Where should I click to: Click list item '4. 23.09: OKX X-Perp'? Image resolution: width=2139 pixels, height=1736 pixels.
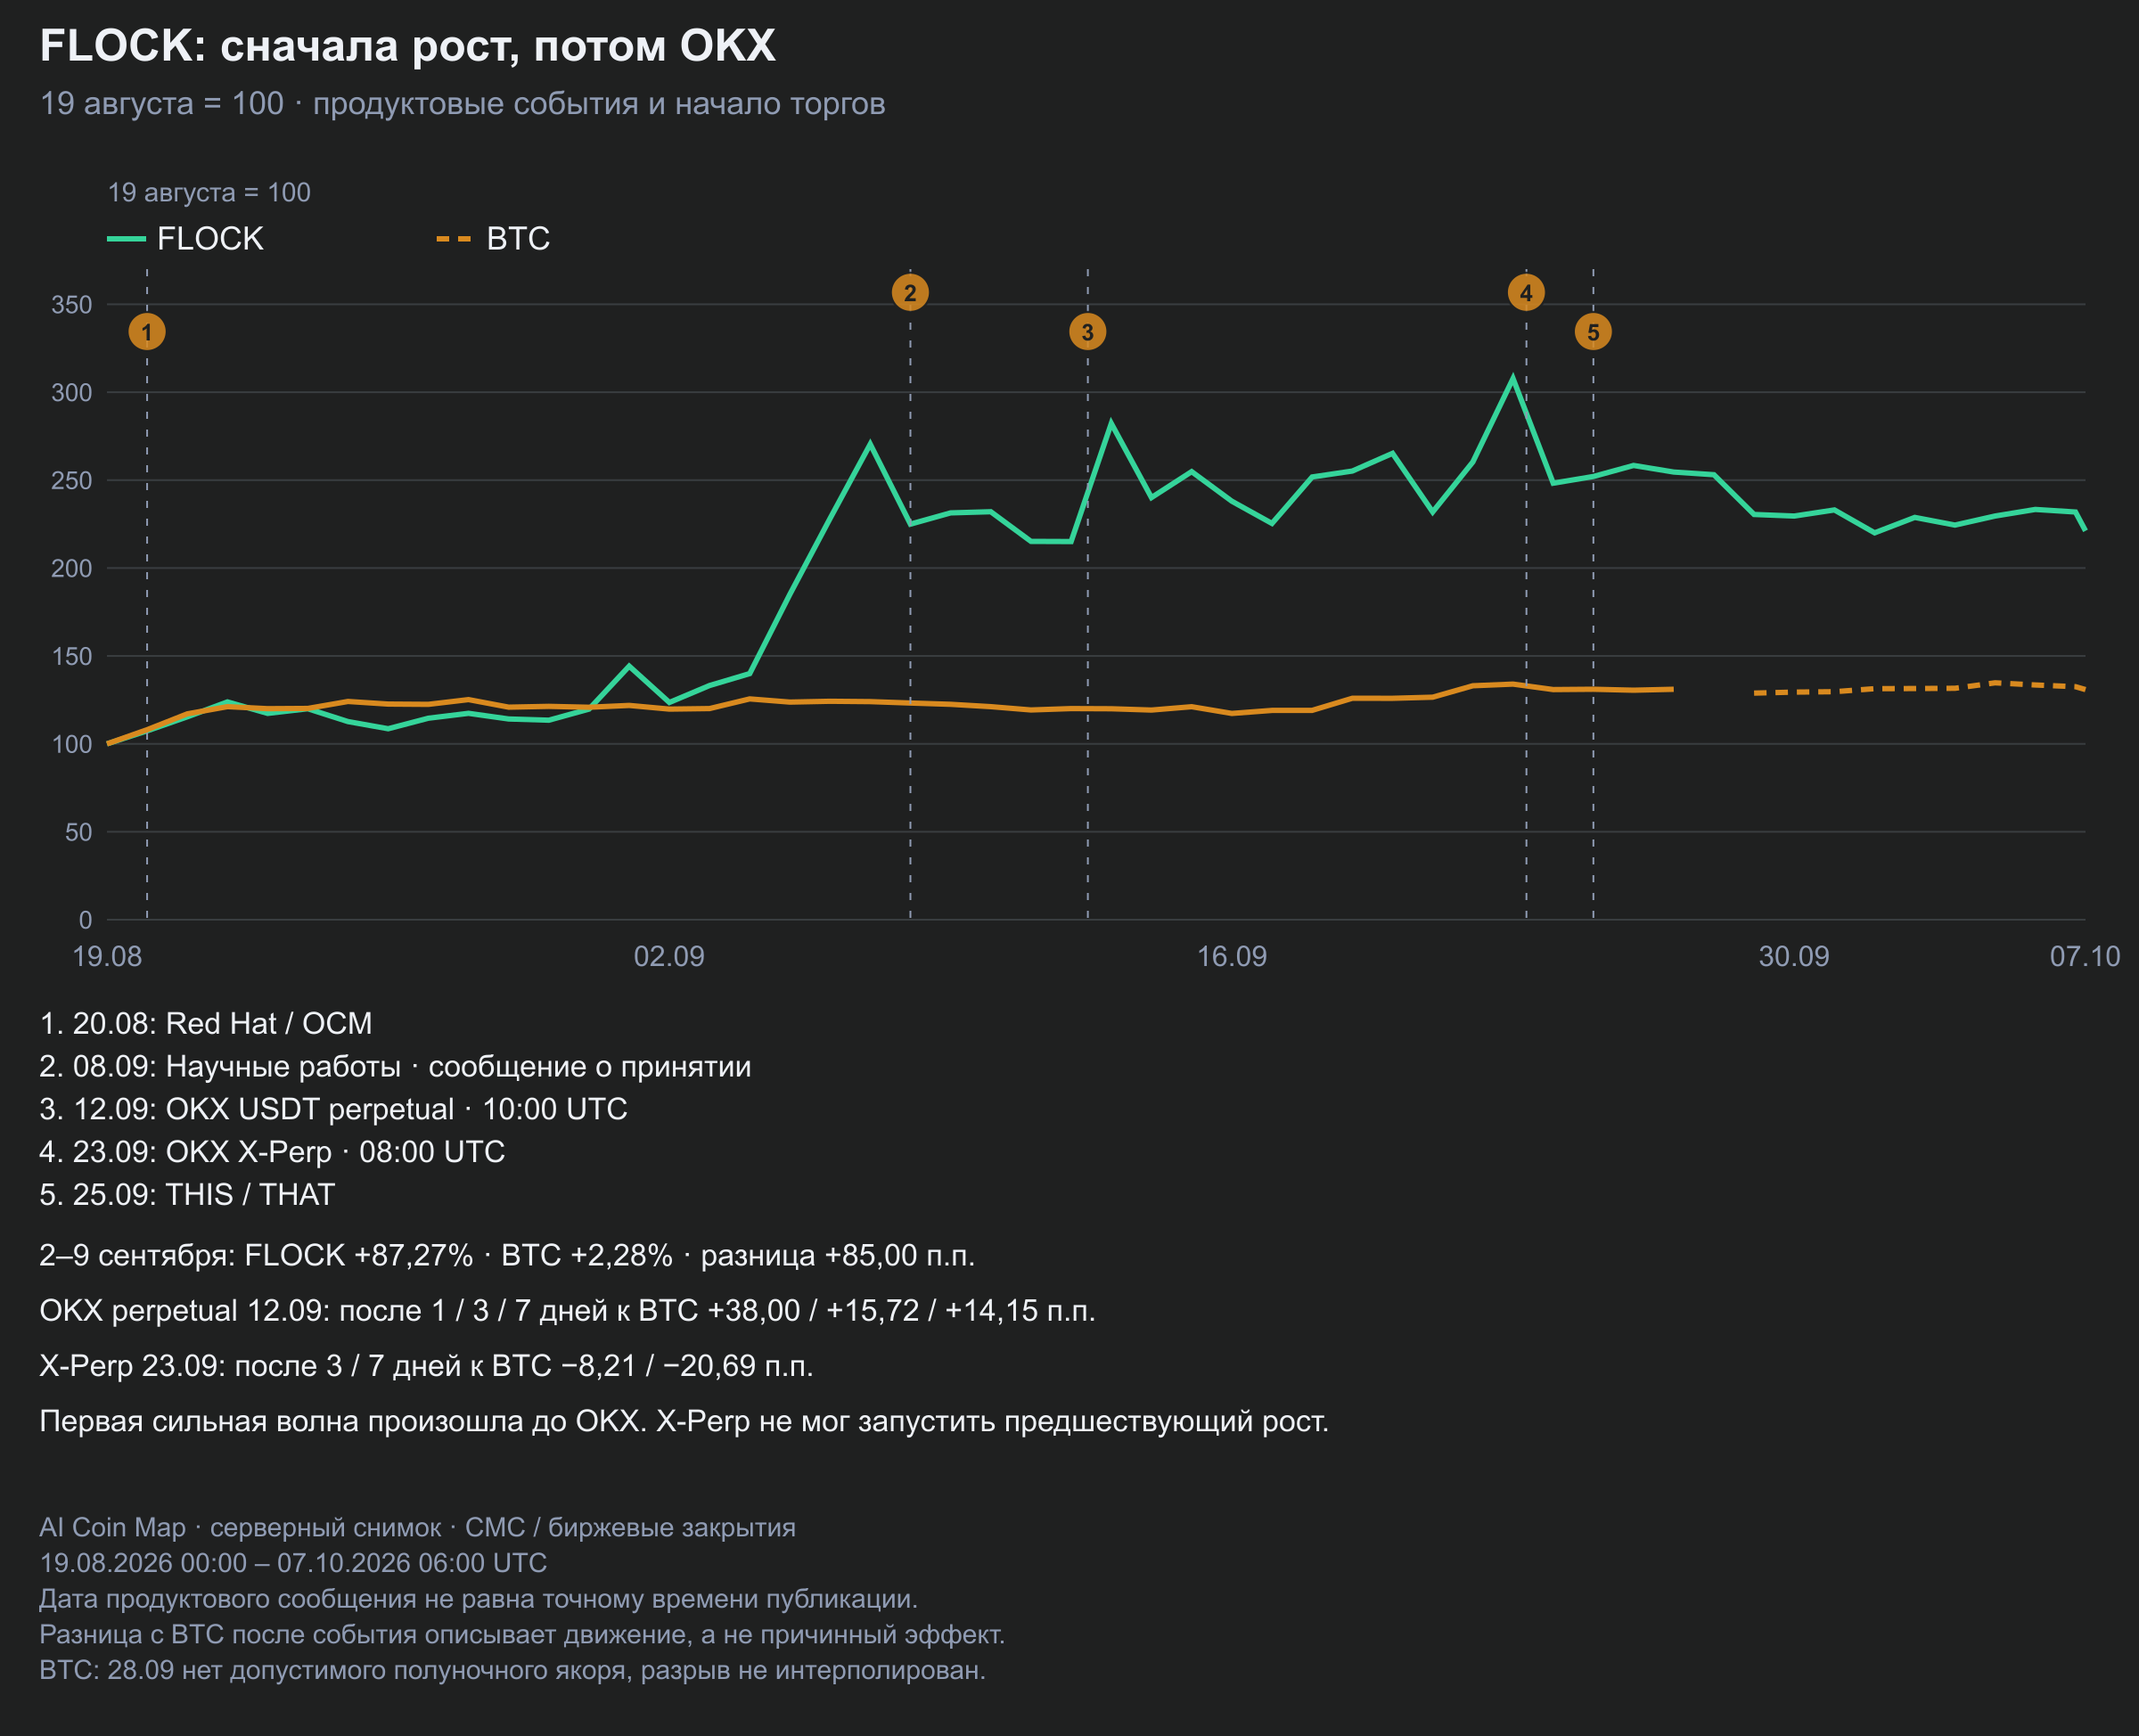(272, 1152)
